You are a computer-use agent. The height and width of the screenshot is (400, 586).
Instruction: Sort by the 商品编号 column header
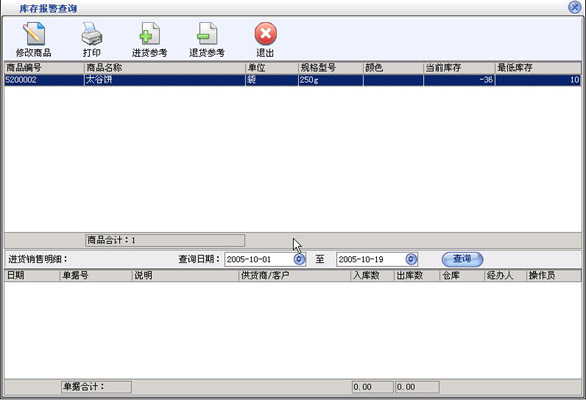click(44, 68)
